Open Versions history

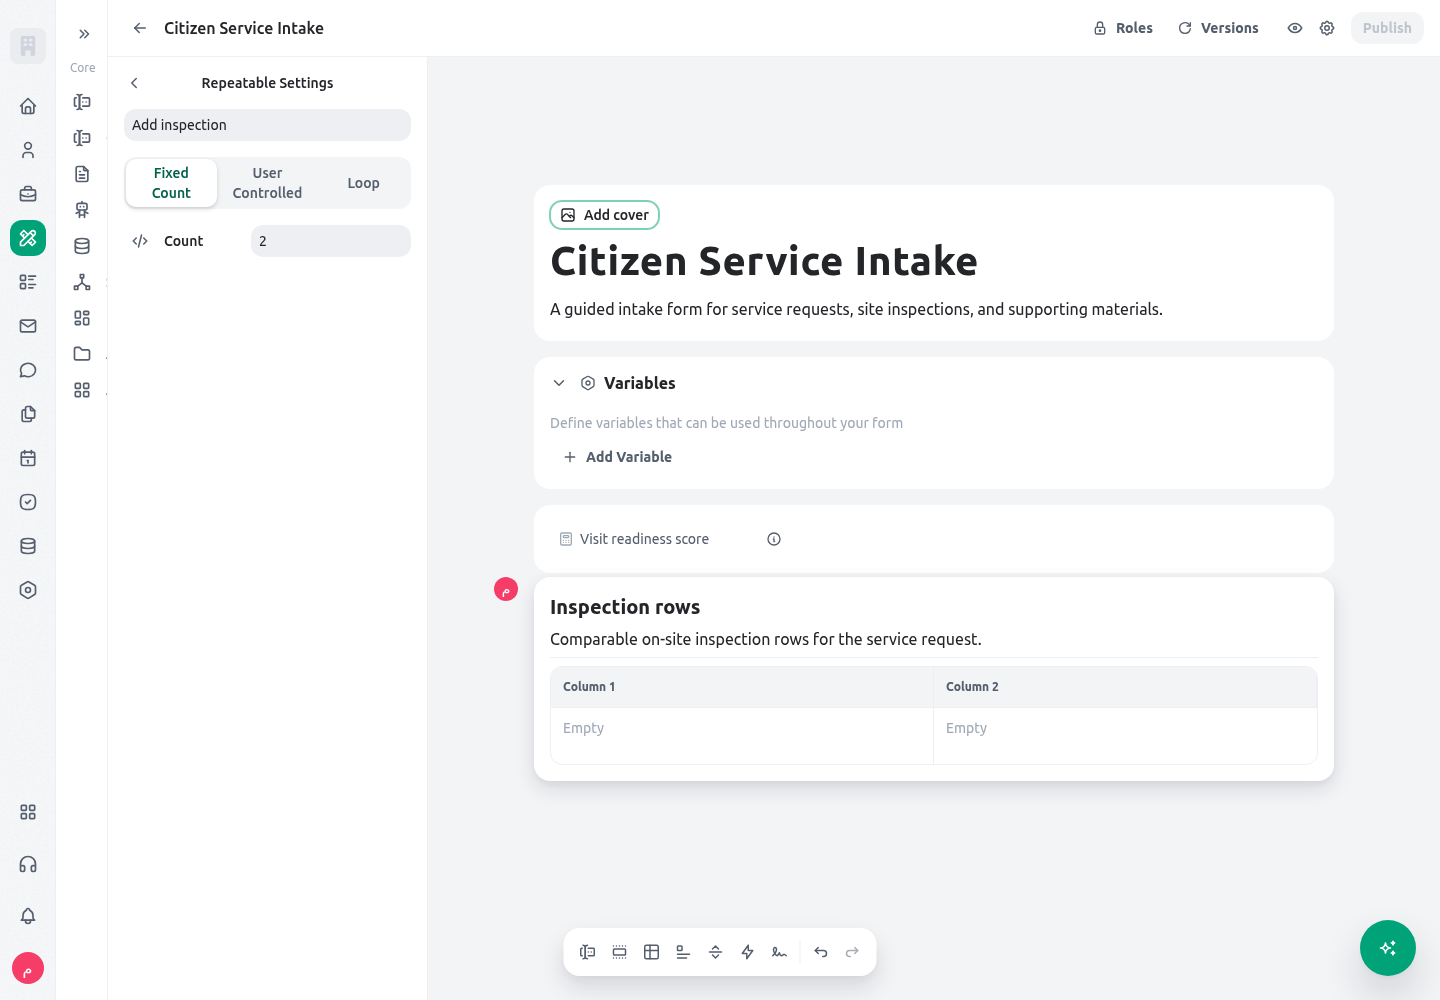pyautogui.click(x=1218, y=28)
